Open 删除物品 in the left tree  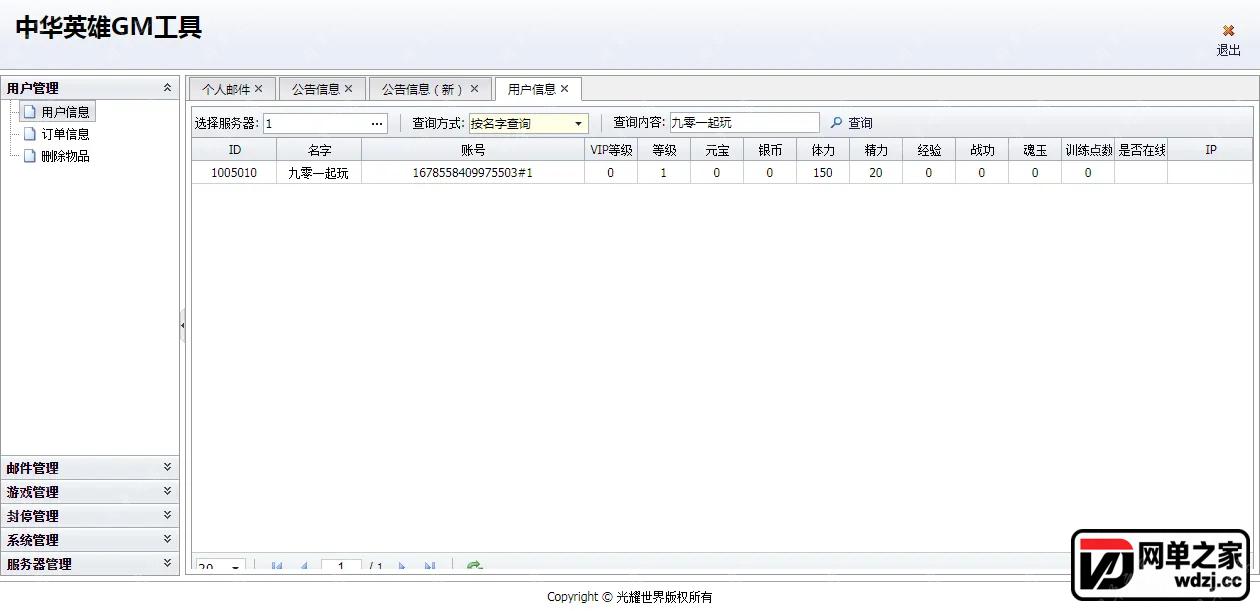point(65,156)
